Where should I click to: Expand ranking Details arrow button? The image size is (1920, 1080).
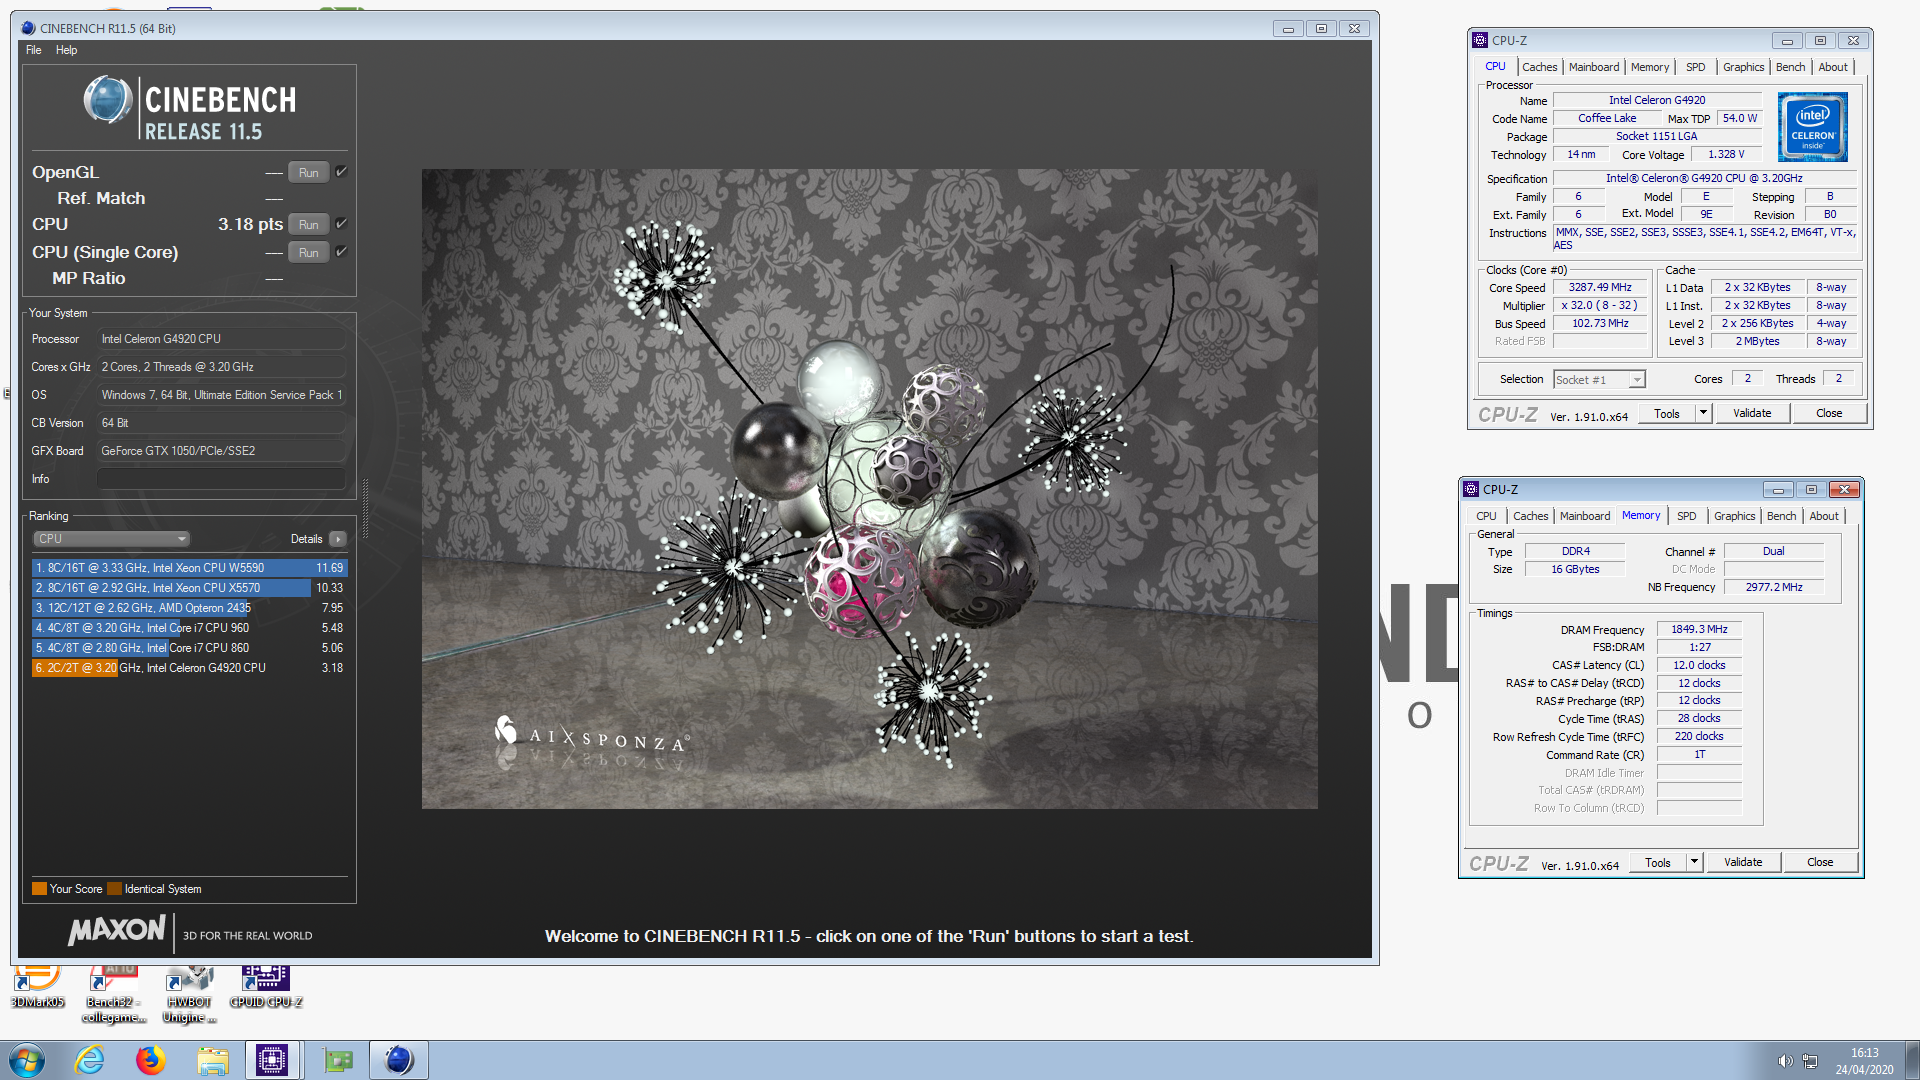338,539
